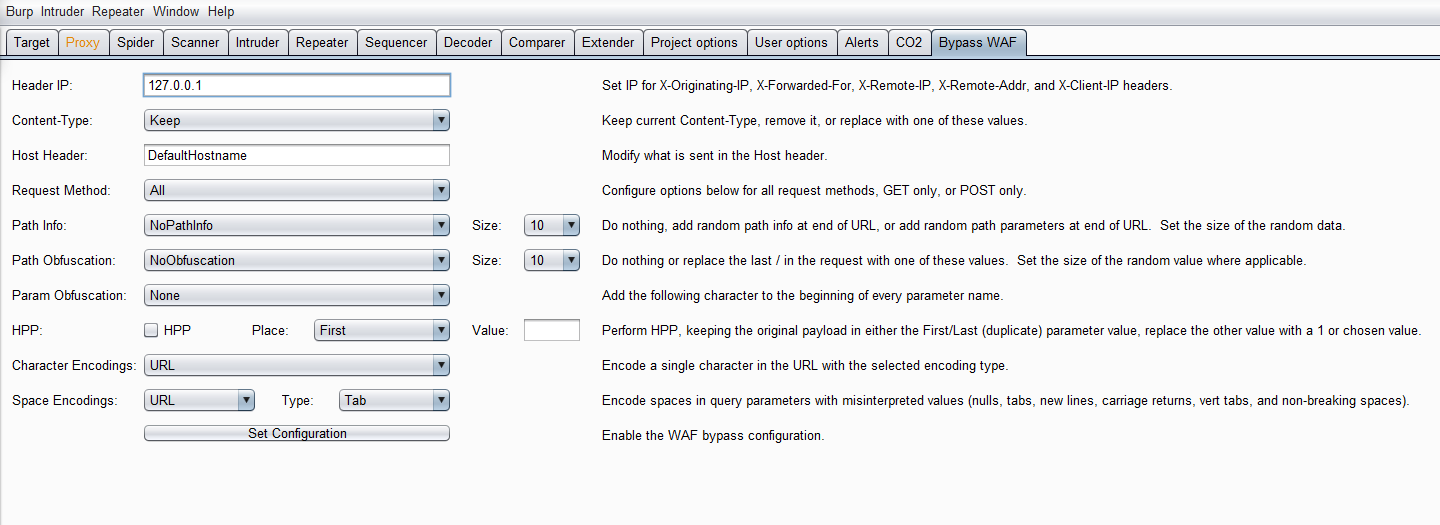This screenshot has height=525, width=1440.
Task: Switch to the Scanner tab
Action: point(195,42)
